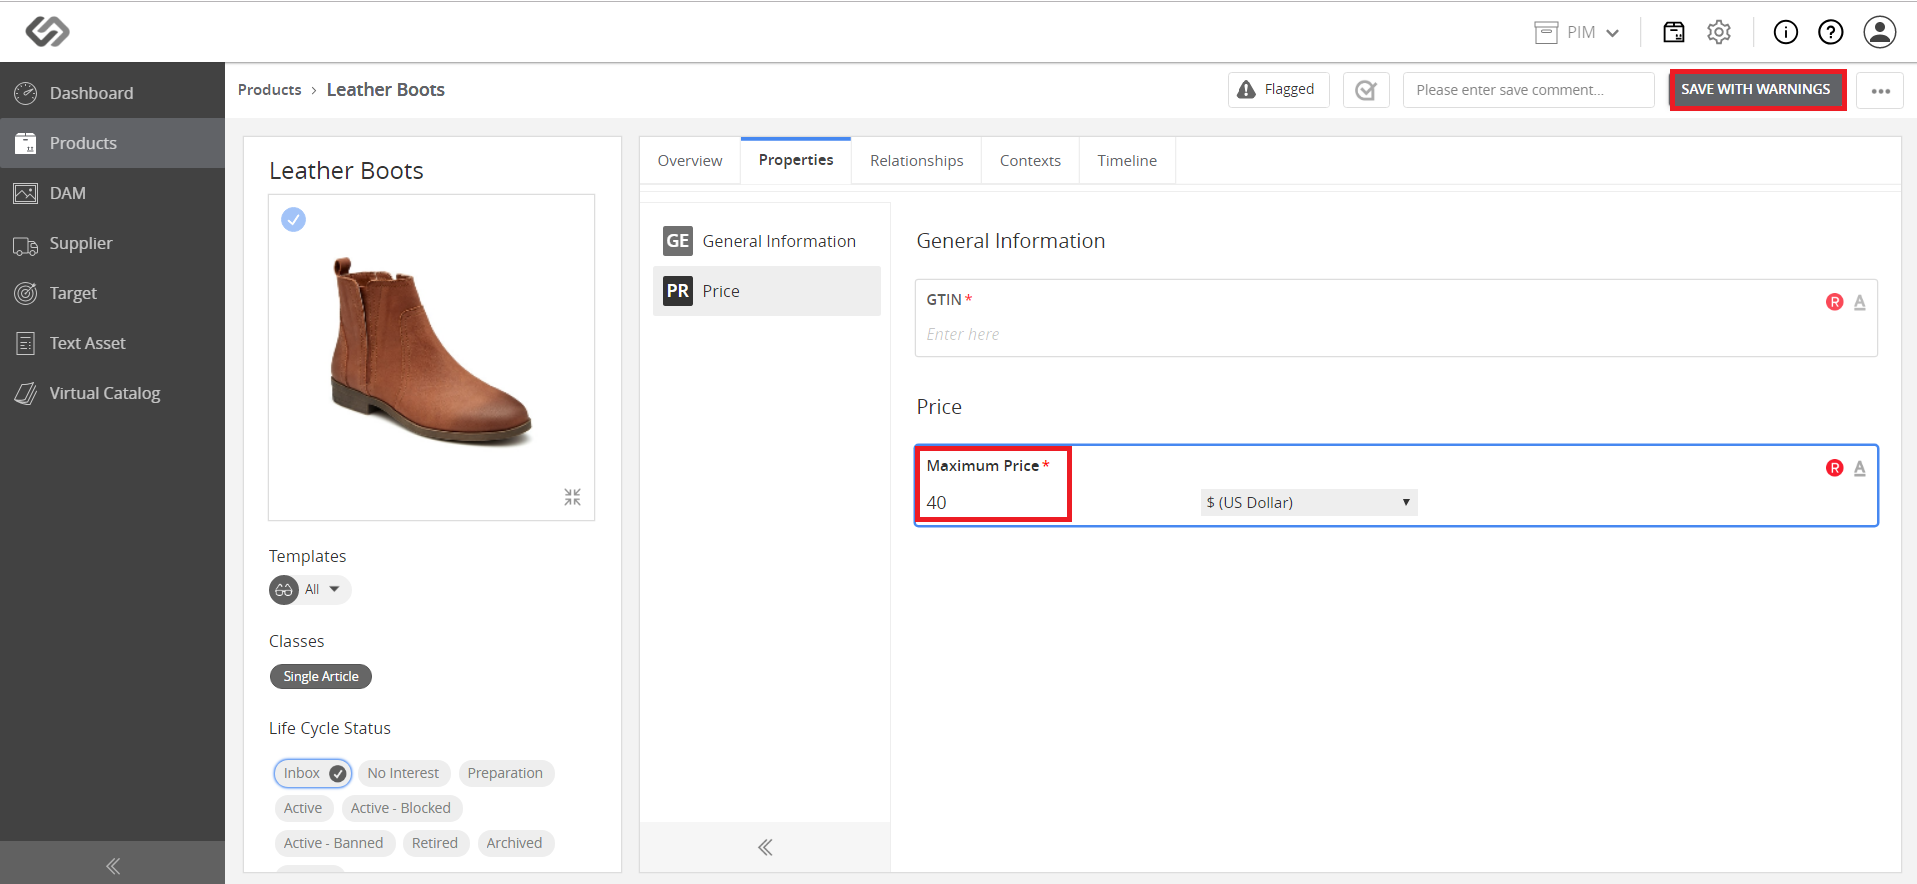Viewport: 1917px width, 884px height.
Task: Select Price section in list
Action: (x=766, y=291)
